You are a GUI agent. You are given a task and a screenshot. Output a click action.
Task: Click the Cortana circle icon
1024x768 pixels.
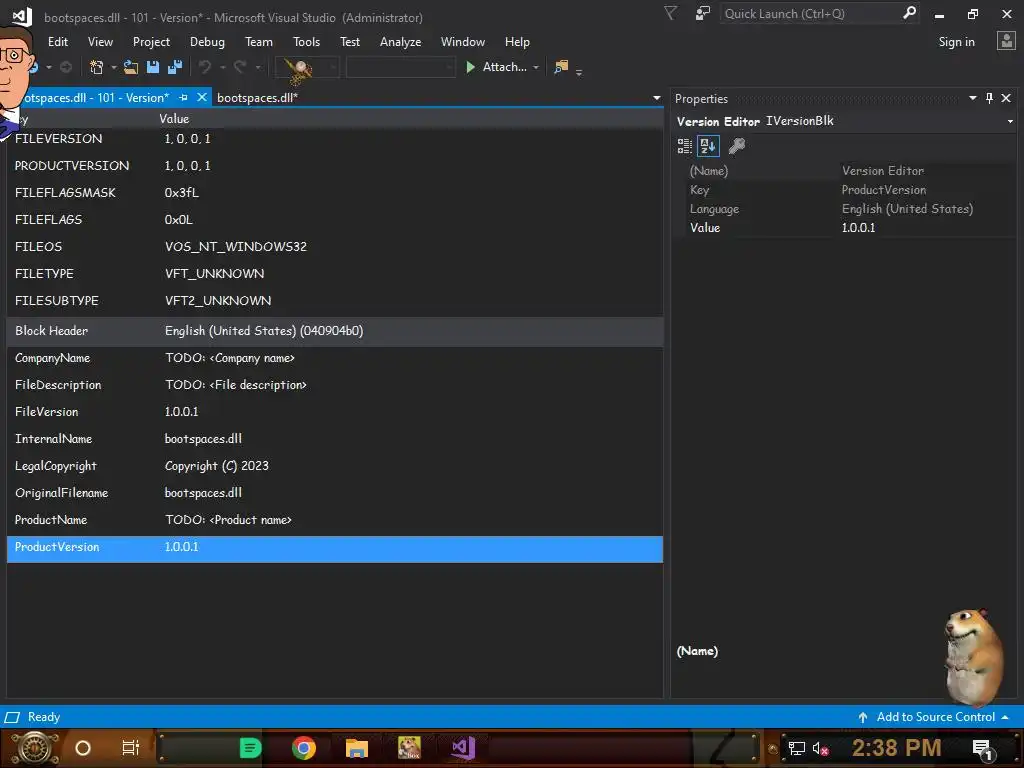(83, 748)
